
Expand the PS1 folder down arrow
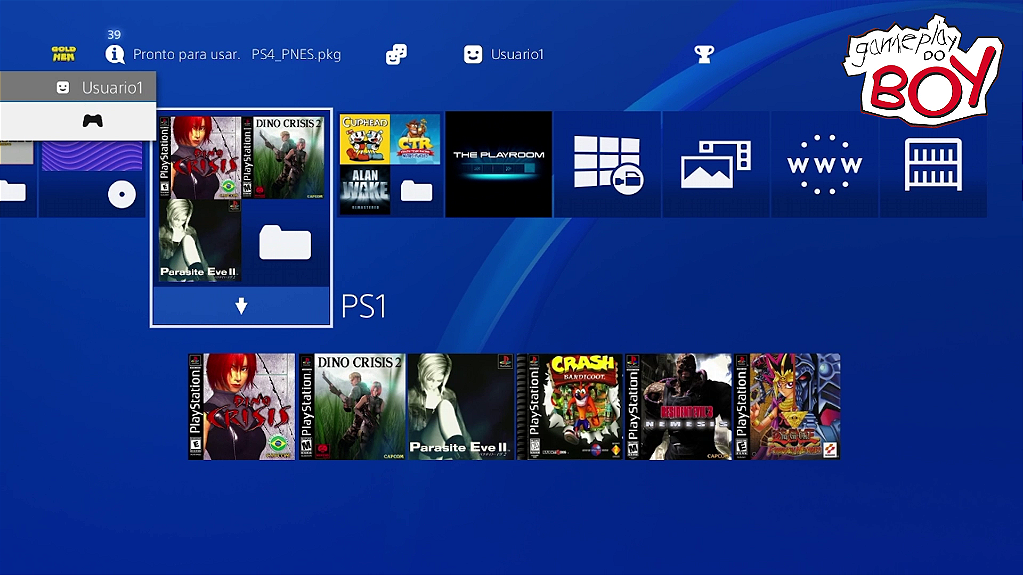coord(241,305)
